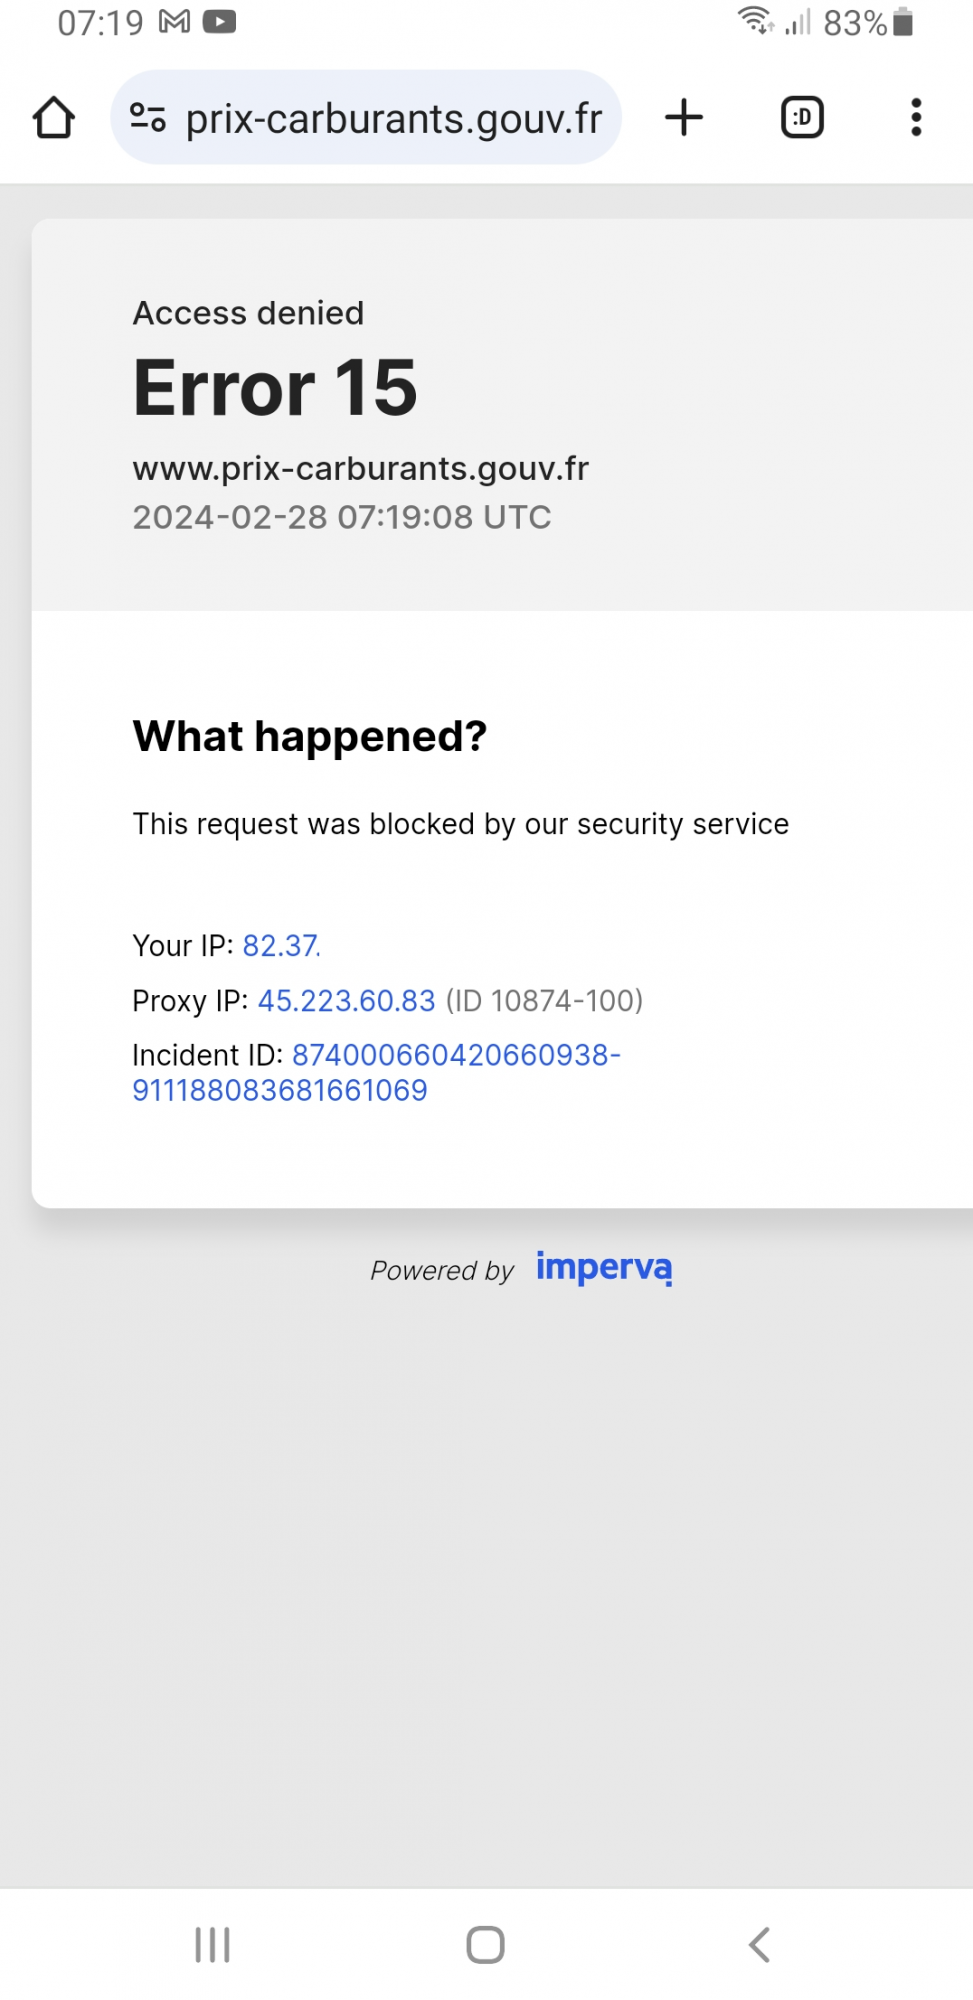Screen dimensions: 973x2000
Task: Click the 82.37 IP address link
Action: (281, 946)
